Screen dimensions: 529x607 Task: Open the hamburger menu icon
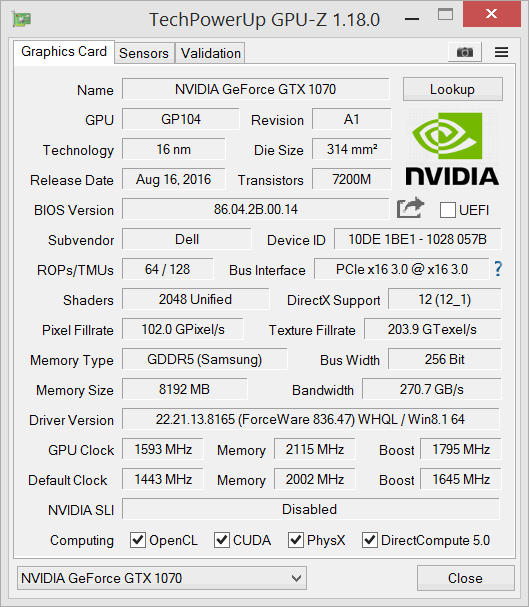pyautogui.click(x=501, y=52)
